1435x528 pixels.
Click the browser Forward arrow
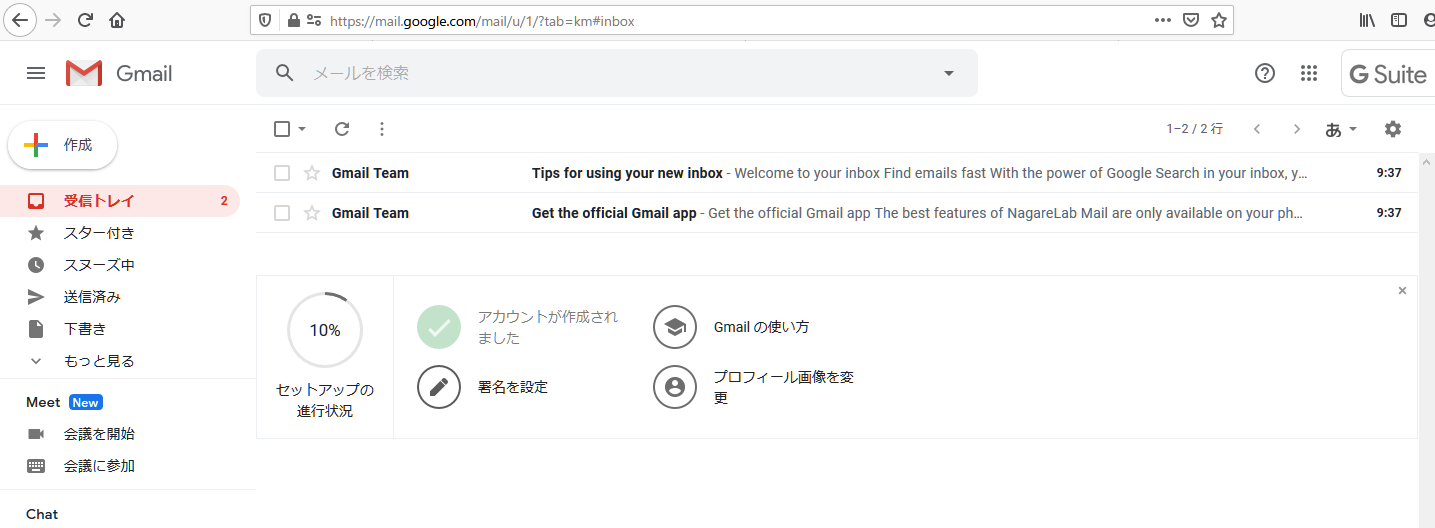54,20
